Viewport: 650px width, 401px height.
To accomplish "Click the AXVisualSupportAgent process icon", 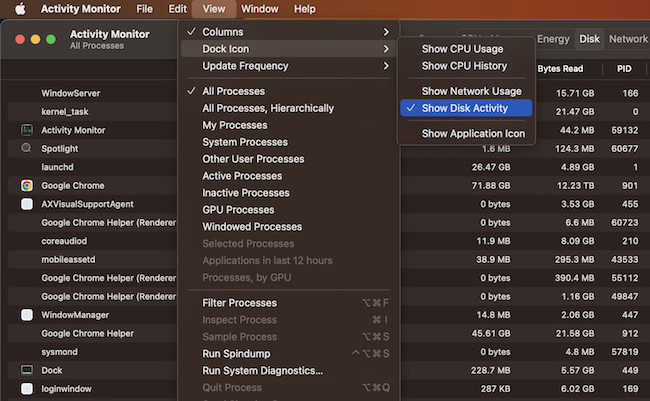I will (x=27, y=204).
